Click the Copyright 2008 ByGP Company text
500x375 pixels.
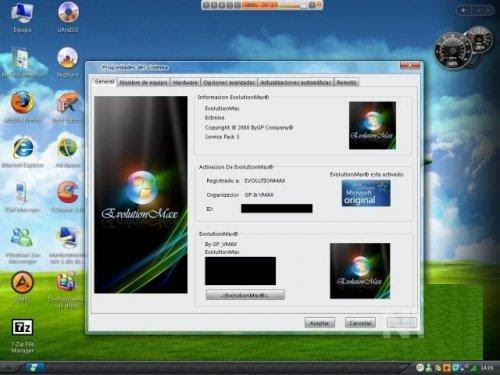pyautogui.click(x=249, y=127)
